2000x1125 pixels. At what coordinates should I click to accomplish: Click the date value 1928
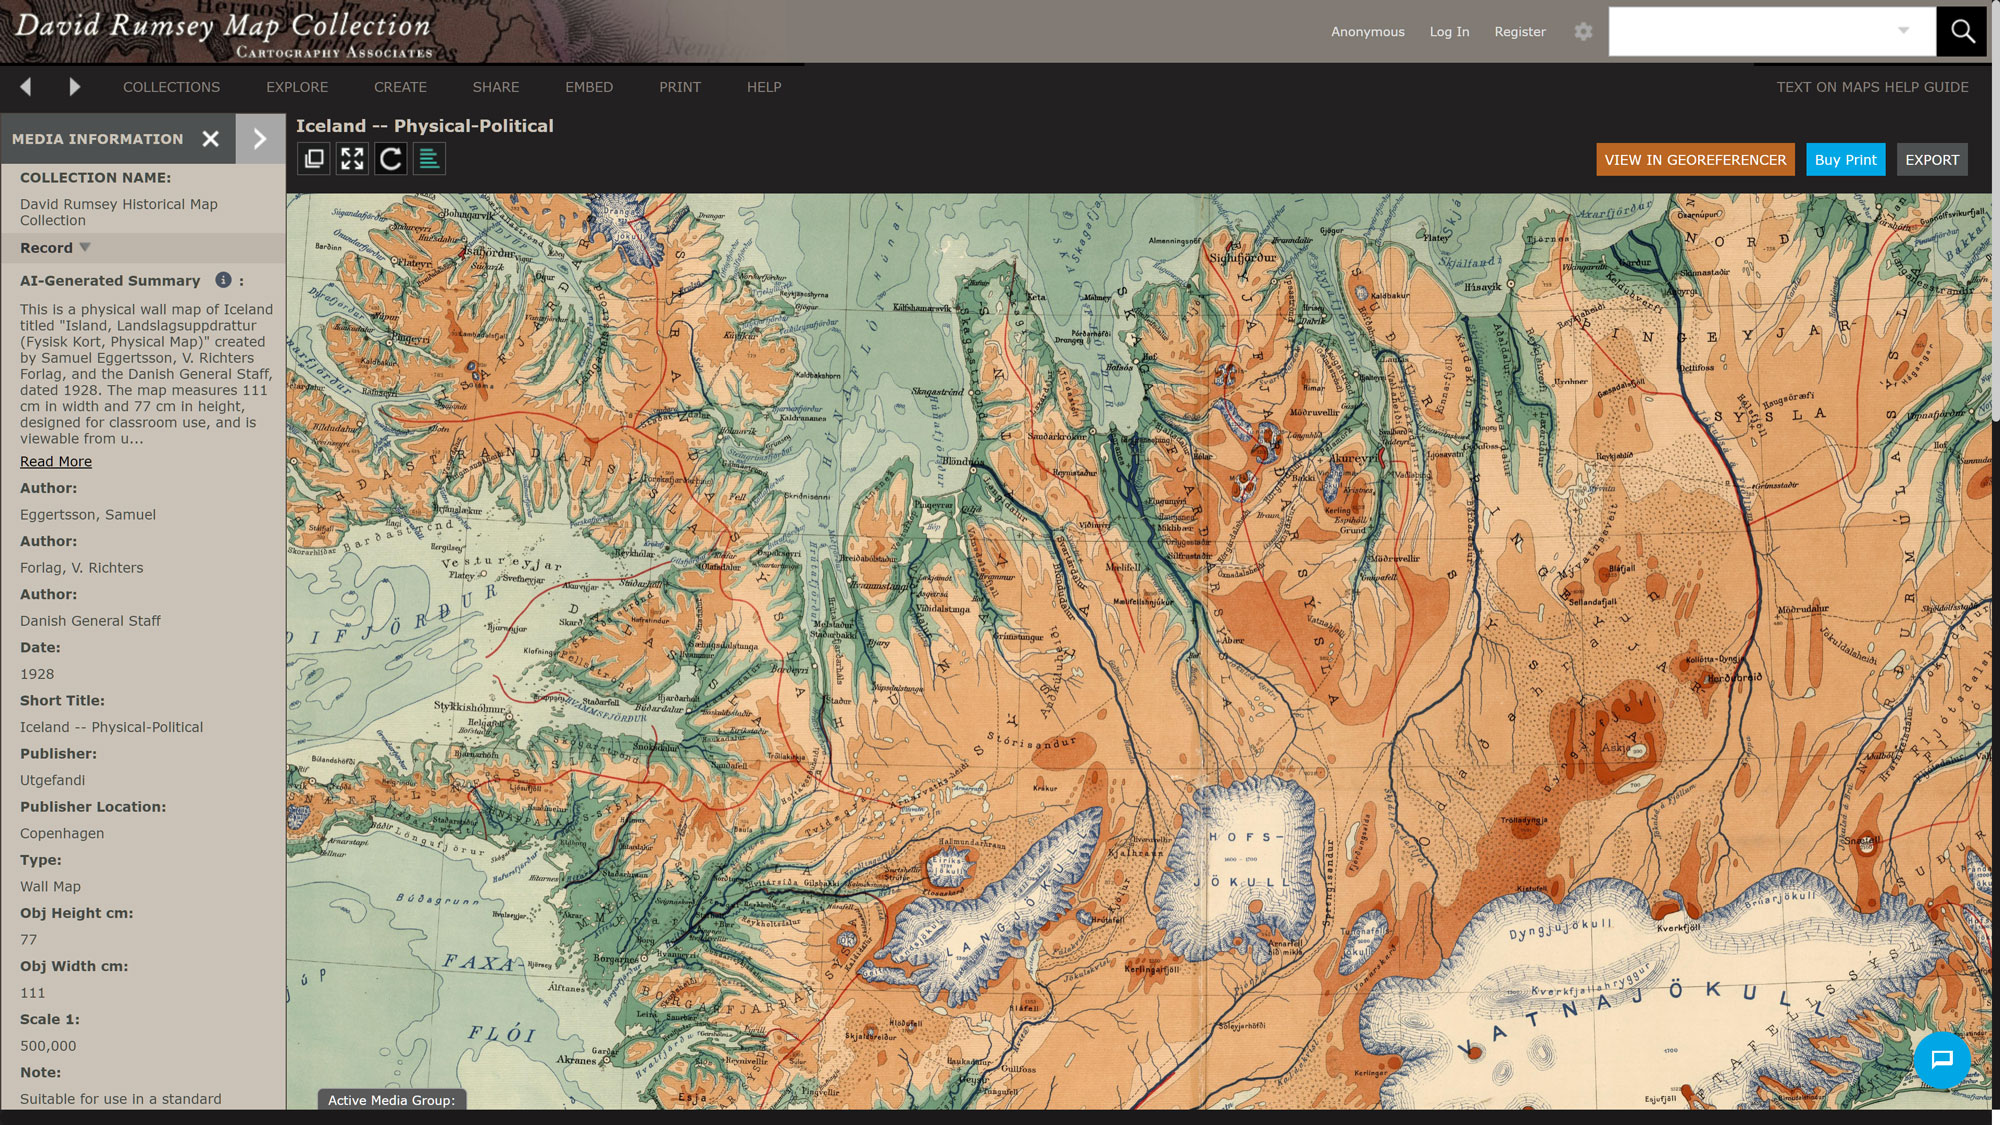tap(37, 674)
